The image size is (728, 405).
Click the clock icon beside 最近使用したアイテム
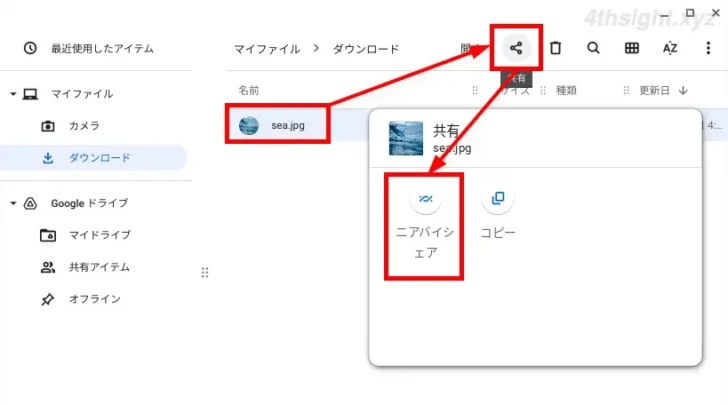click(x=30, y=48)
